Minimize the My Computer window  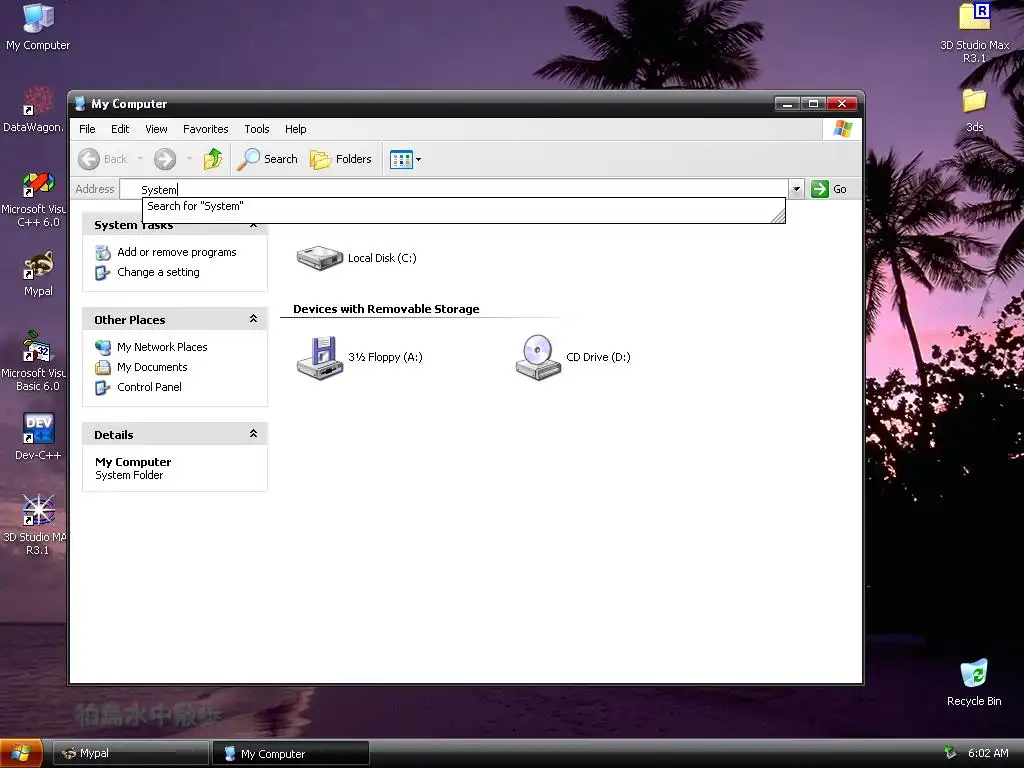click(x=788, y=104)
